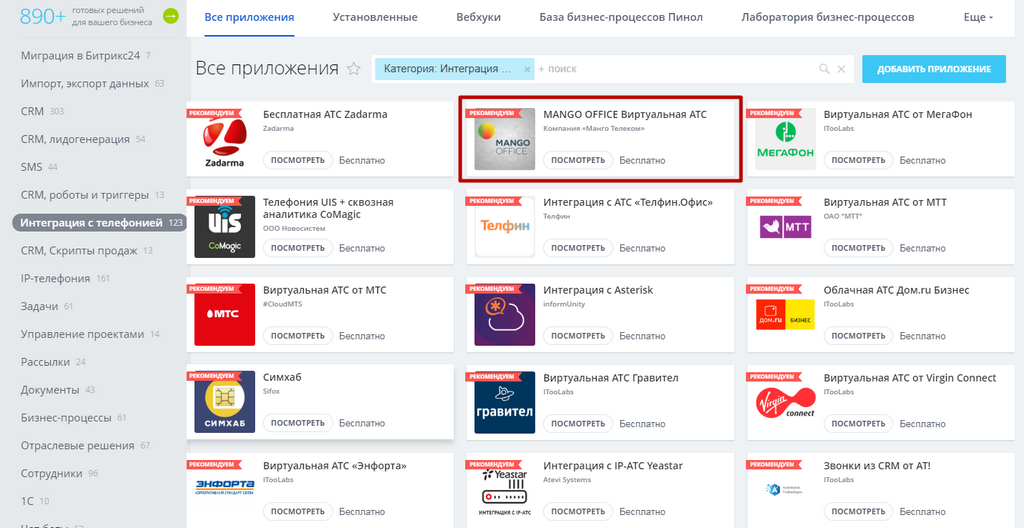The width and height of the screenshot is (1024, 528).
Task: Click the green arrow next to 890+ solutions
Action: click(170, 16)
